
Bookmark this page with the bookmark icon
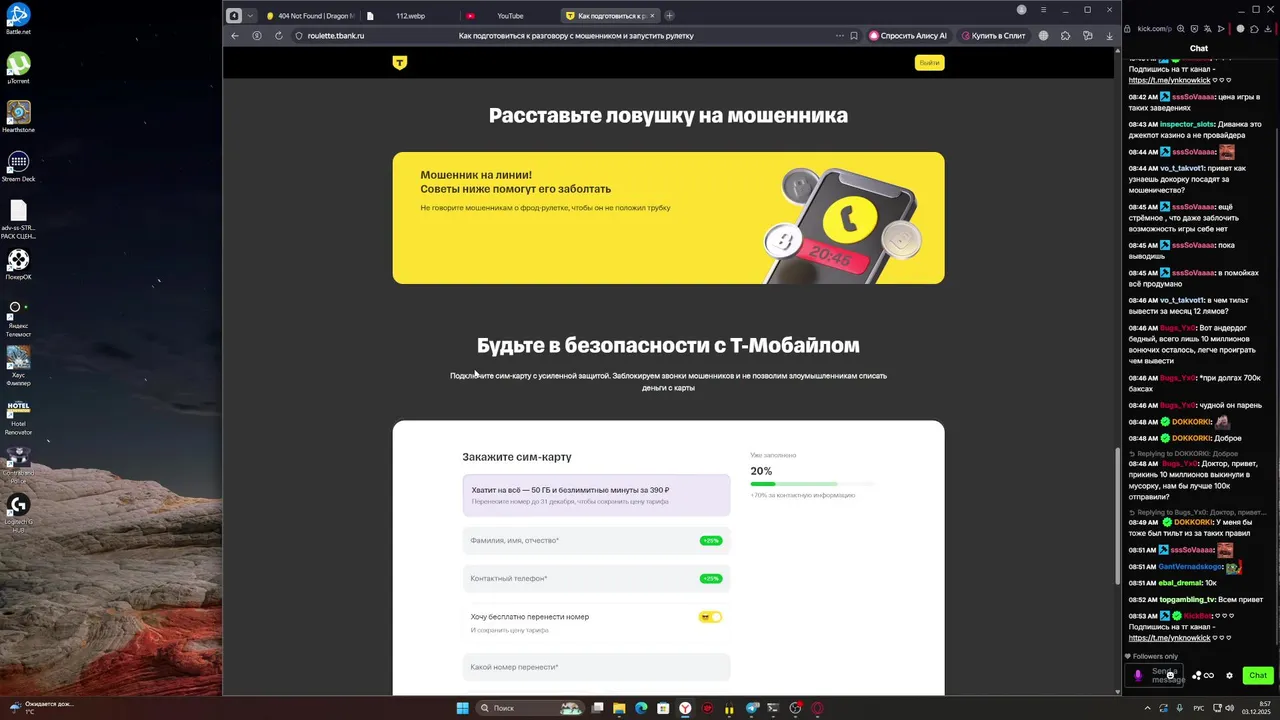[854, 36]
